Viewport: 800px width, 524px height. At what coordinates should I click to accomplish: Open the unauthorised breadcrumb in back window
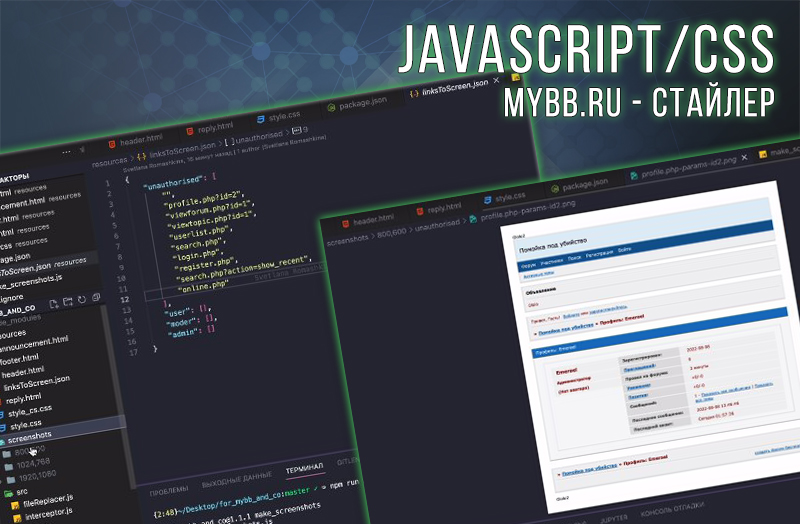tap(259, 137)
